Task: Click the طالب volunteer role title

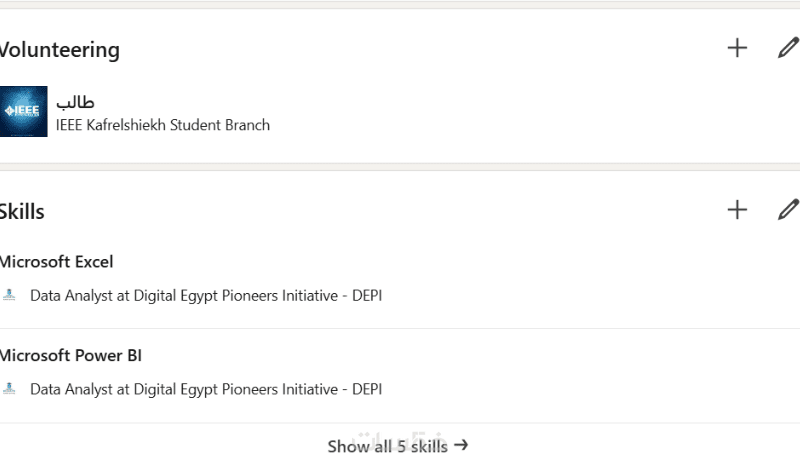Action: tap(75, 102)
